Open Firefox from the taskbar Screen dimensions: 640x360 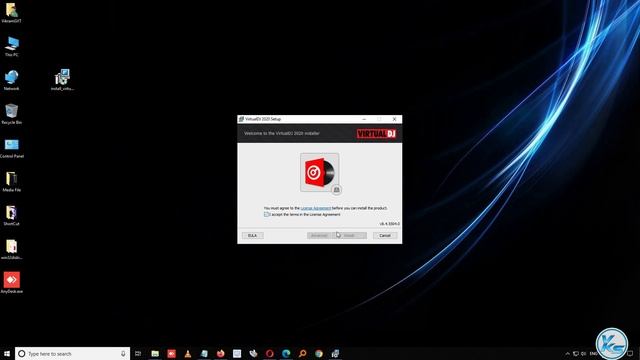pyautogui.click(x=220, y=353)
